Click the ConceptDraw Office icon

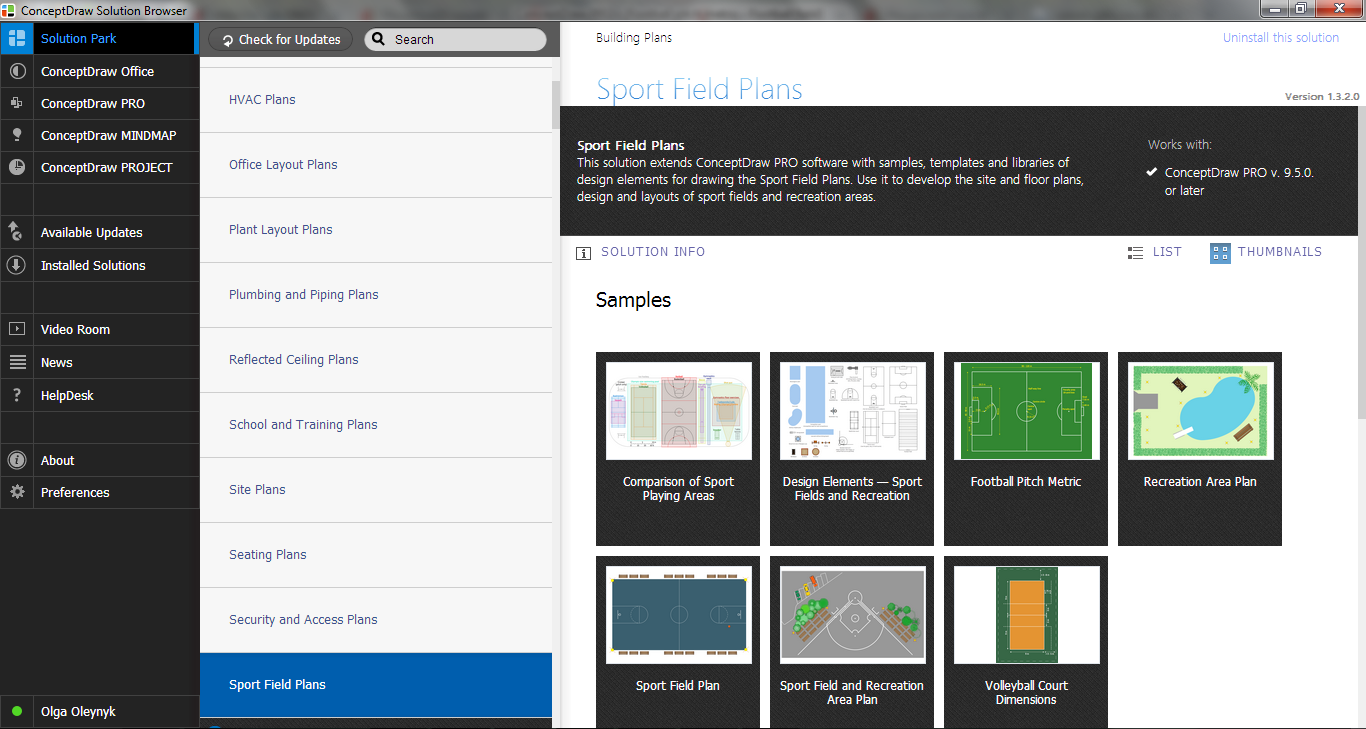click(x=16, y=72)
